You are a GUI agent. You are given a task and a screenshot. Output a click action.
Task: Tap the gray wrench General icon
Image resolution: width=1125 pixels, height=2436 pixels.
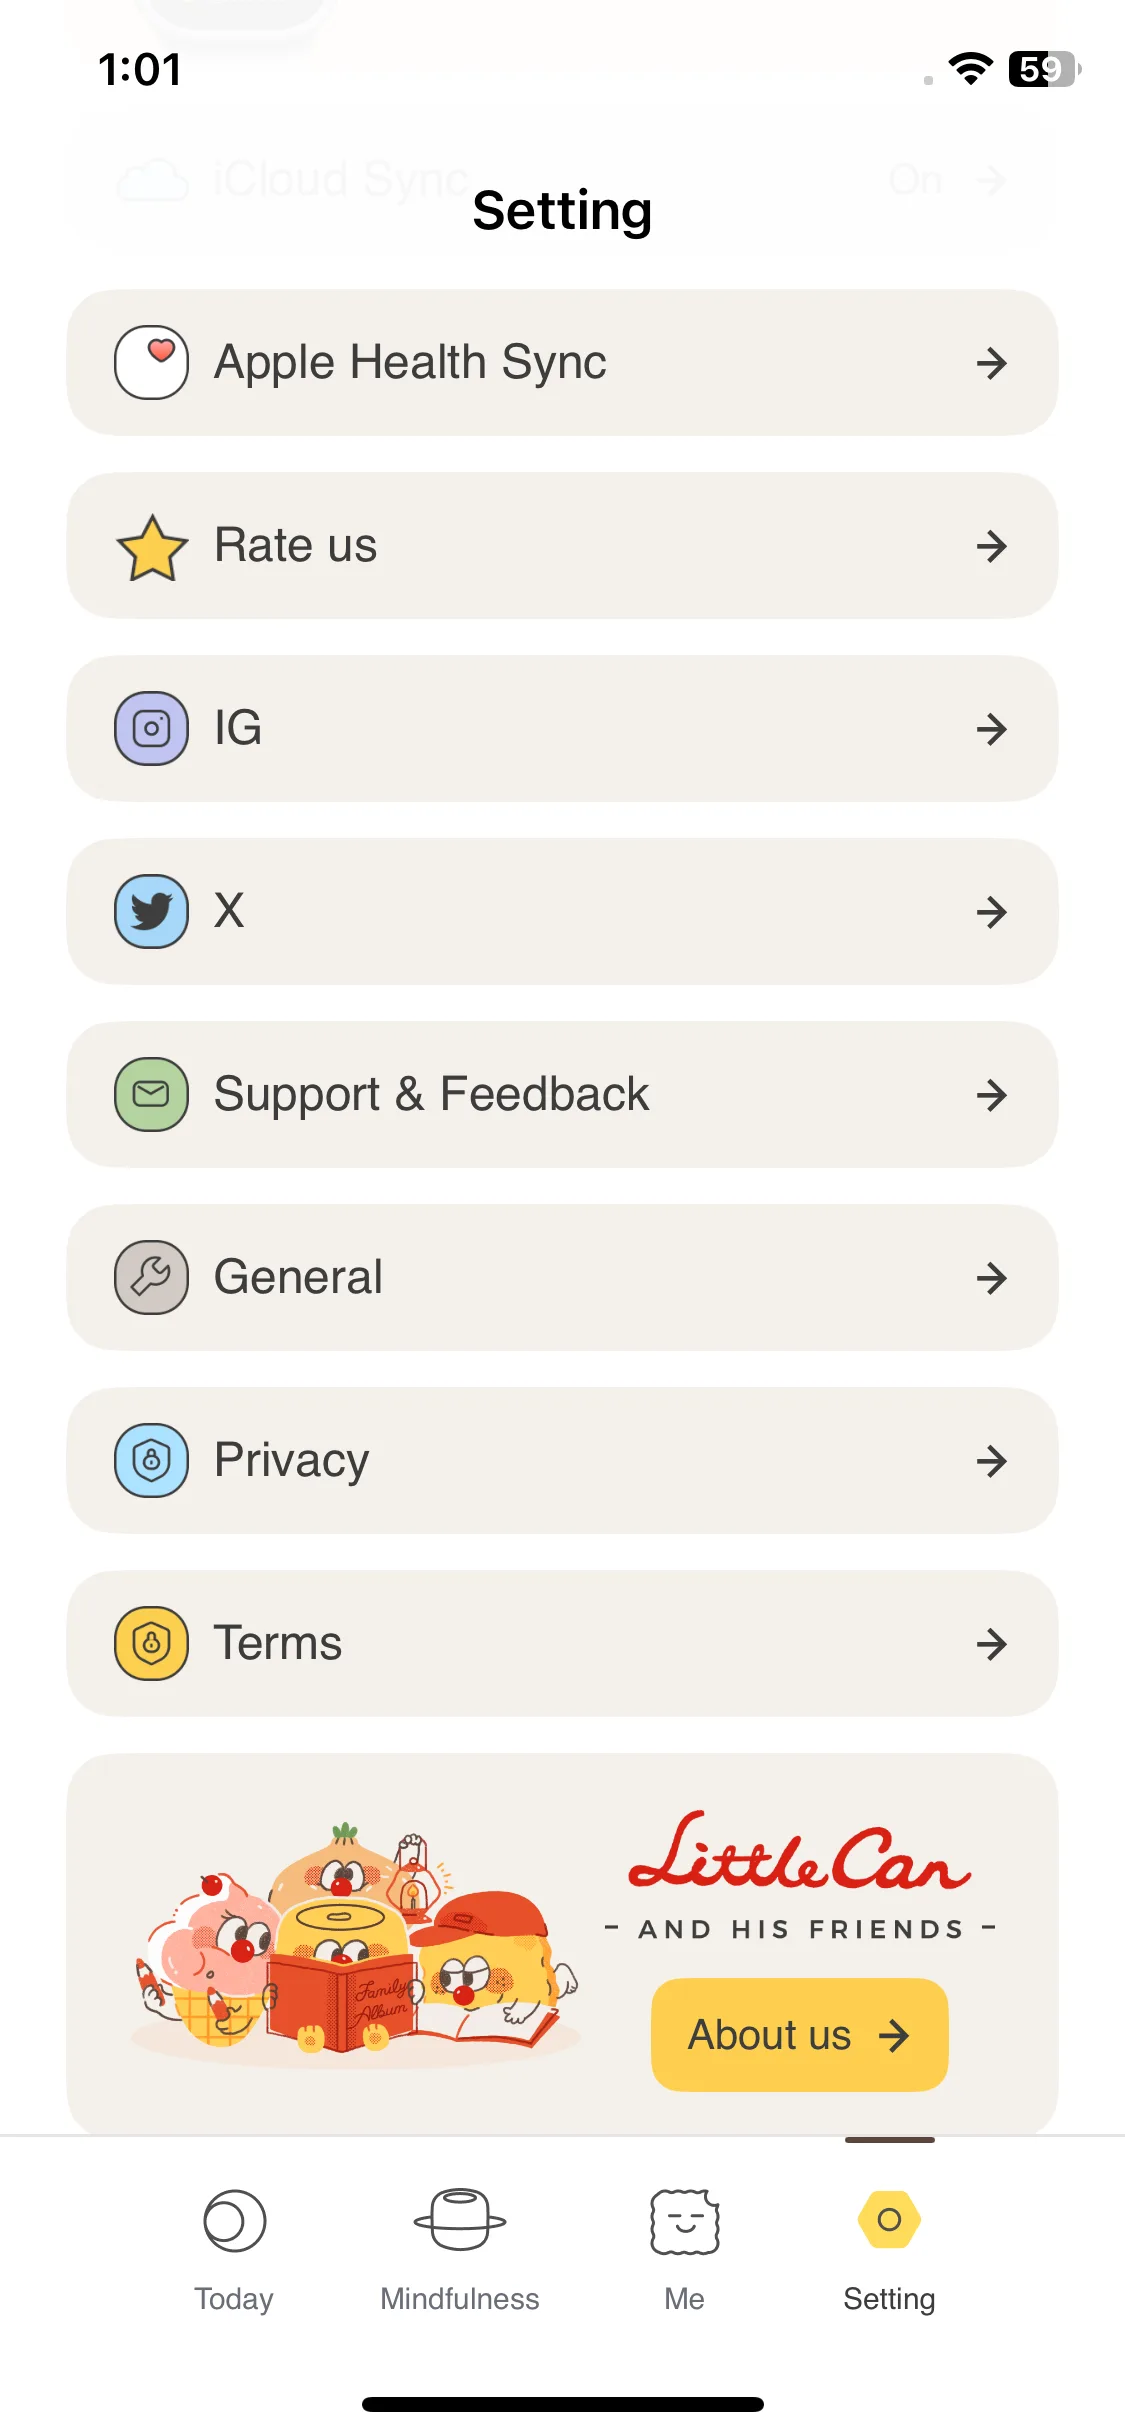coord(151,1277)
